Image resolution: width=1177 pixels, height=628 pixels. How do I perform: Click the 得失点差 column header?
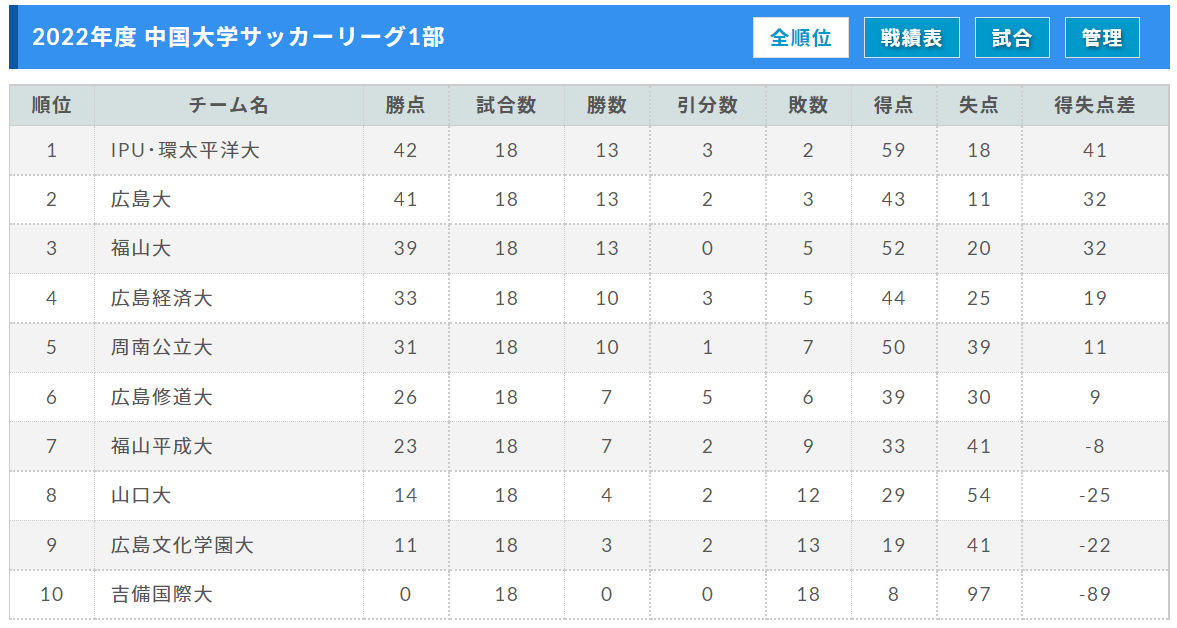pos(1094,105)
